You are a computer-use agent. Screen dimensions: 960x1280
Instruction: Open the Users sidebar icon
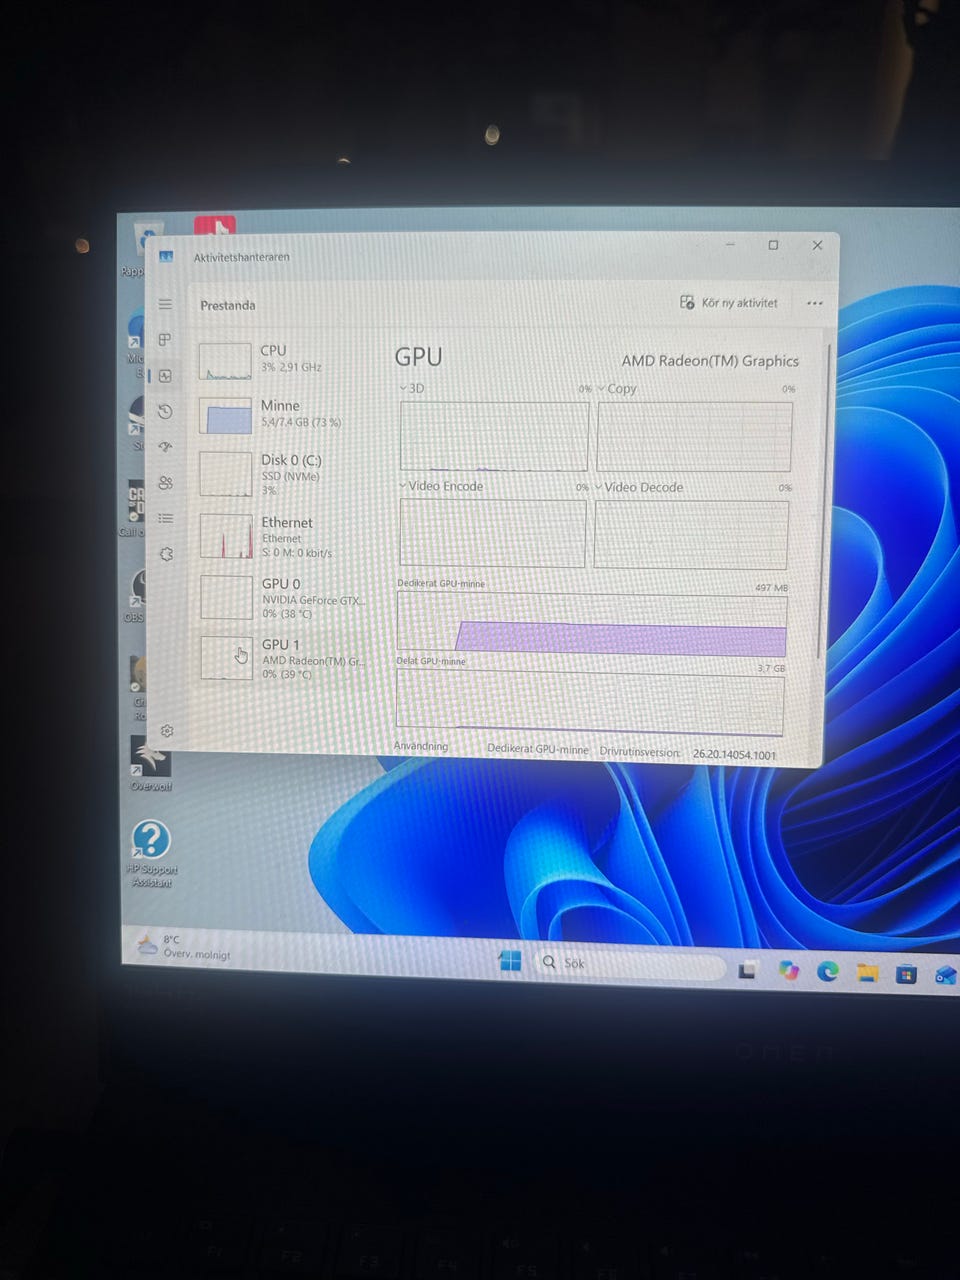click(166, 482)
